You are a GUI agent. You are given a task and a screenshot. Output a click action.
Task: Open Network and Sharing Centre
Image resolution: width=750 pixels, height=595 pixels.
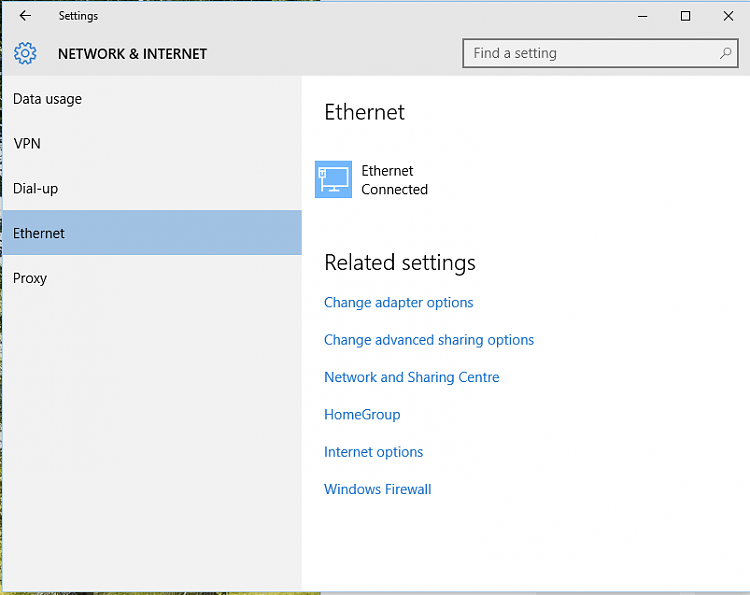tap(411, 377)
